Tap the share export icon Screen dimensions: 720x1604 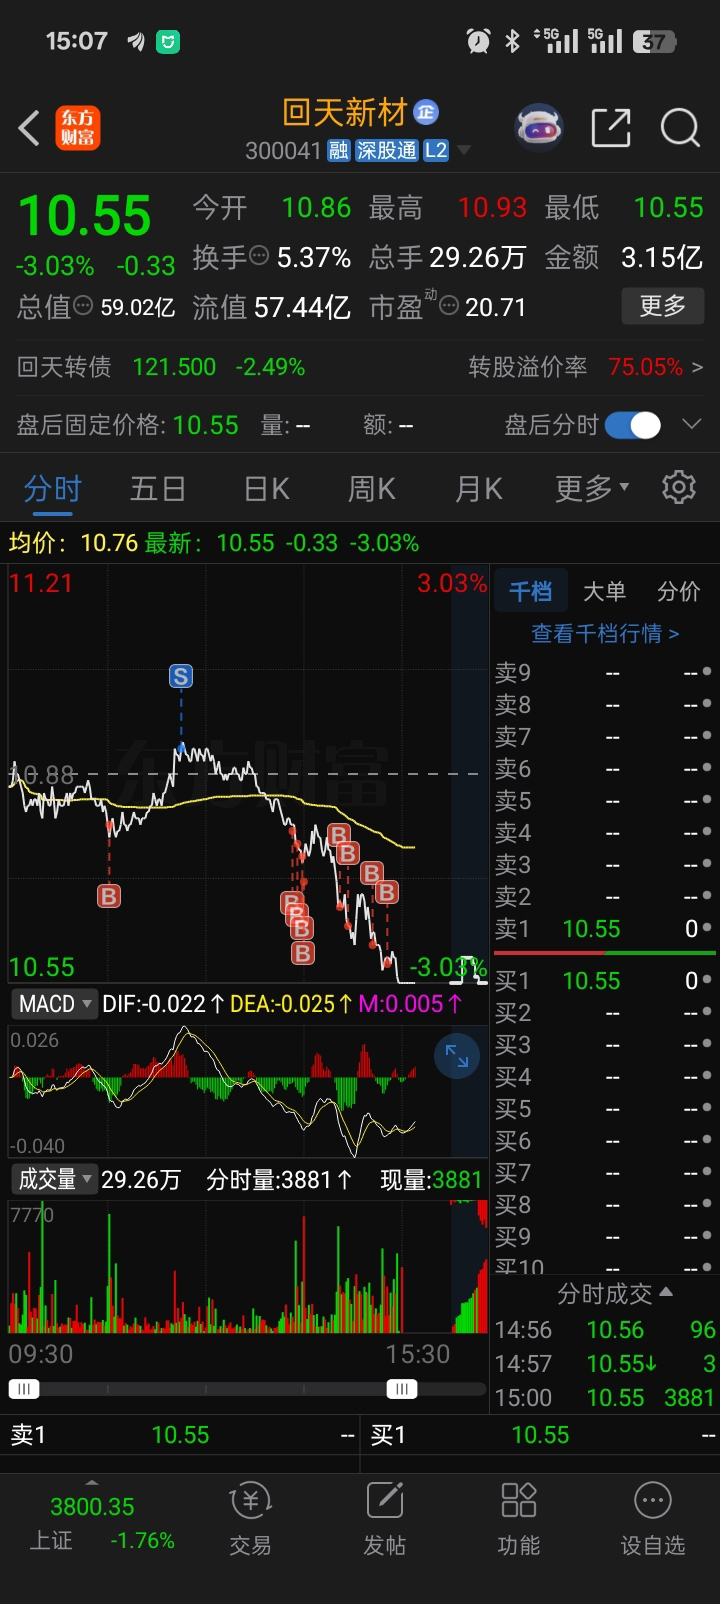pyautogui.click(x=611, y=128)
